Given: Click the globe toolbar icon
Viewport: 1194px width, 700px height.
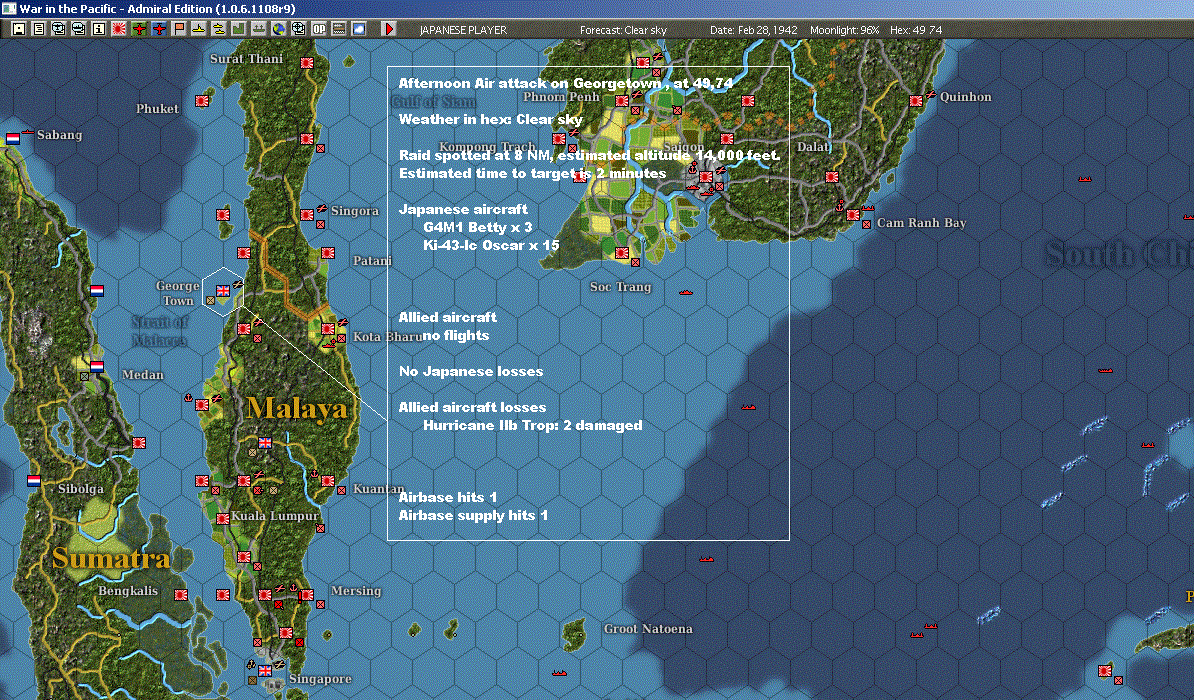Looking at the screenshot, I should [279, 29].
